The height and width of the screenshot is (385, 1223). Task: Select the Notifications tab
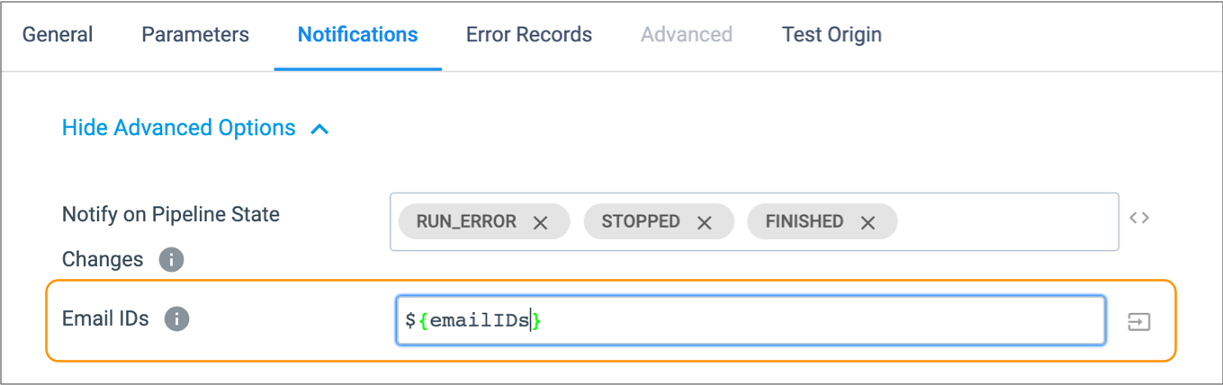pyautogui.click(x=358, y=34)
